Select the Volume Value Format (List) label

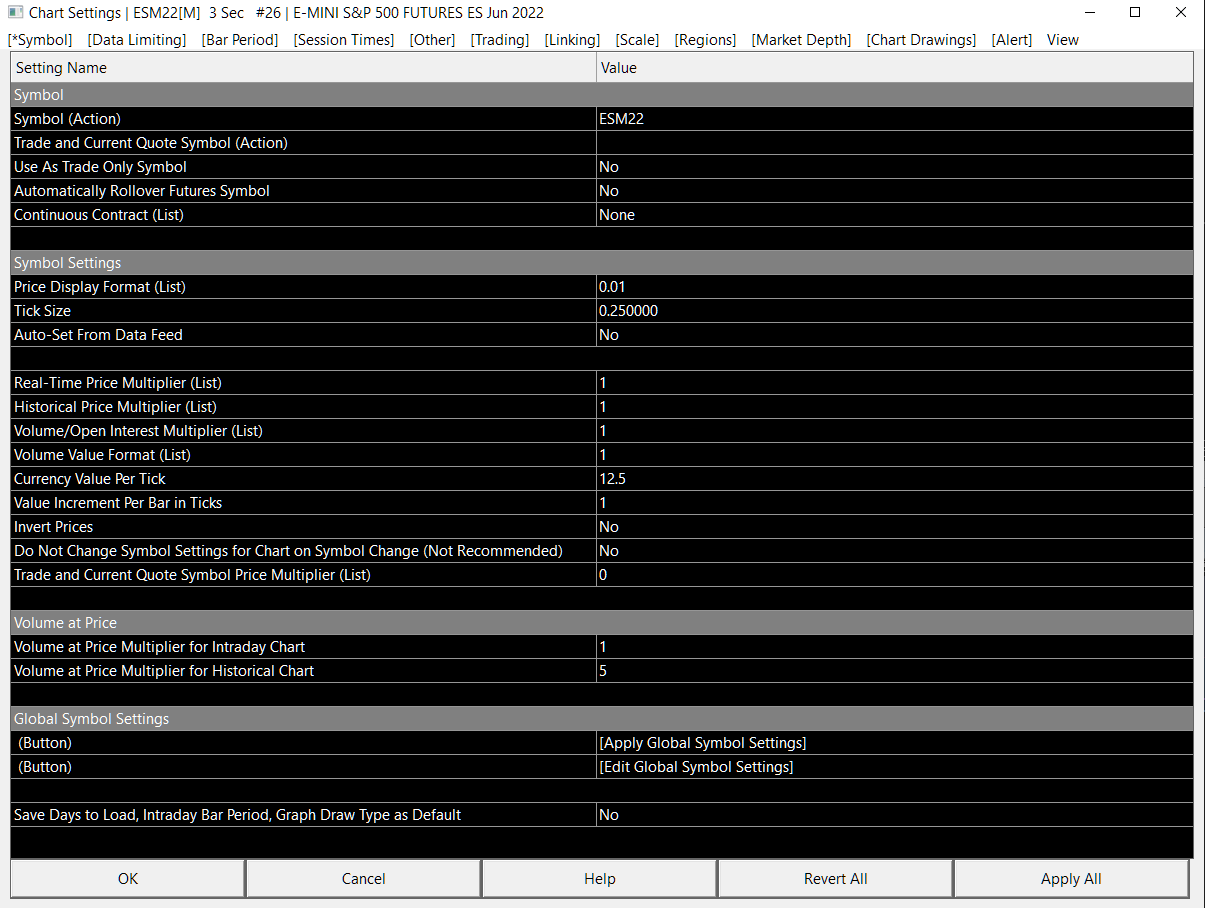click(x=102, y=455)
